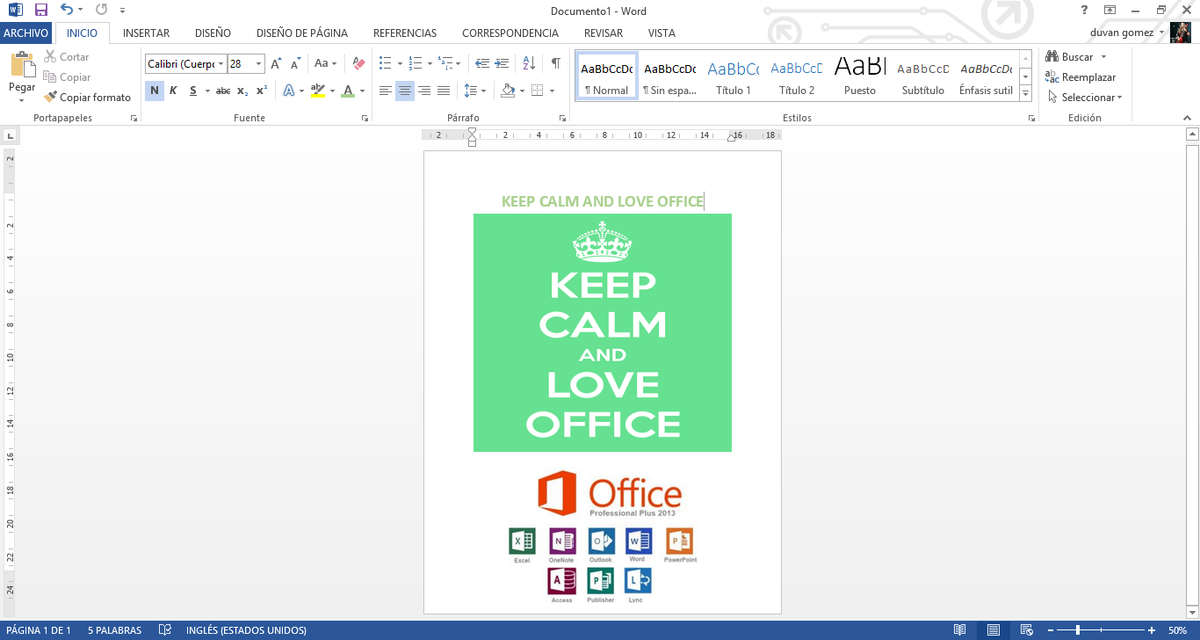Apply the yellow text highlight color

(x=318, y=90)
